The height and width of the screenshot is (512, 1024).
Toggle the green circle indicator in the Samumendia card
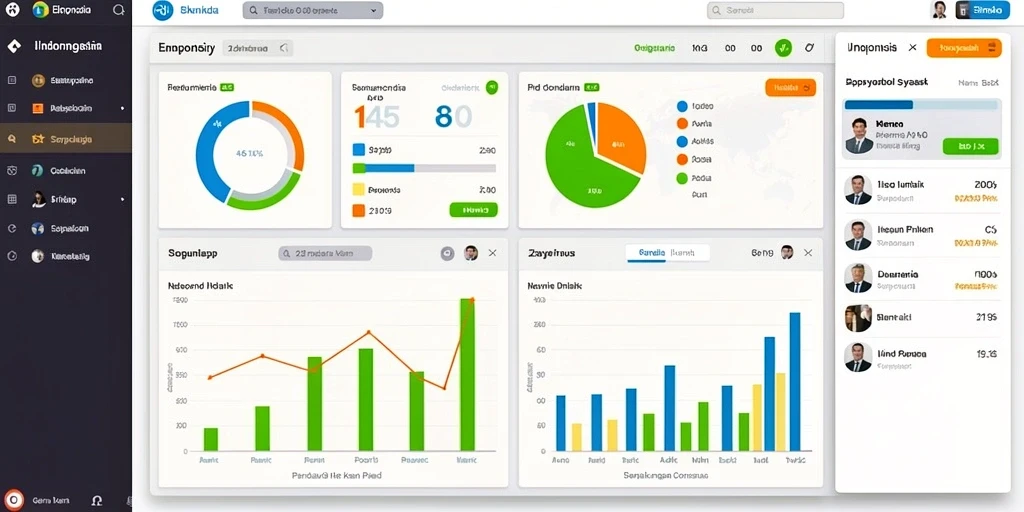(x=492, y=87)
